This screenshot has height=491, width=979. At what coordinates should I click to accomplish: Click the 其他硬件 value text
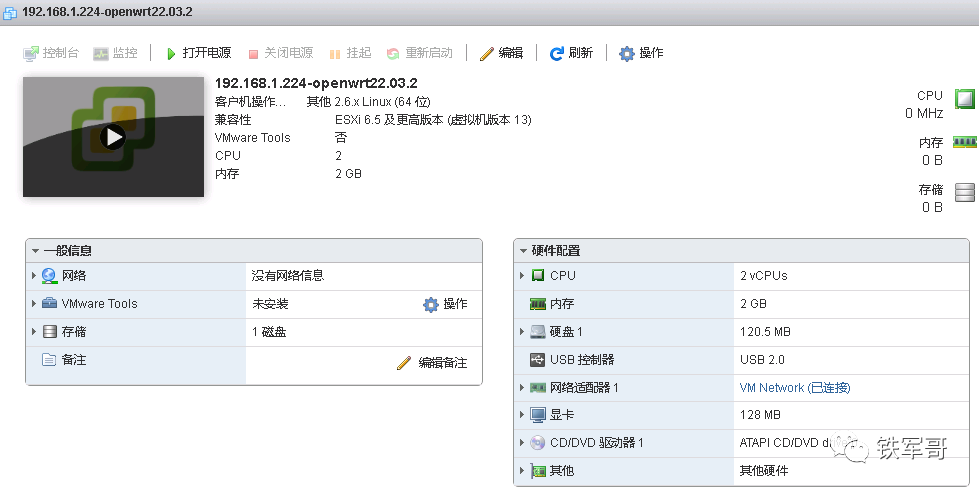pyautogui.click(x=764, y=470)
